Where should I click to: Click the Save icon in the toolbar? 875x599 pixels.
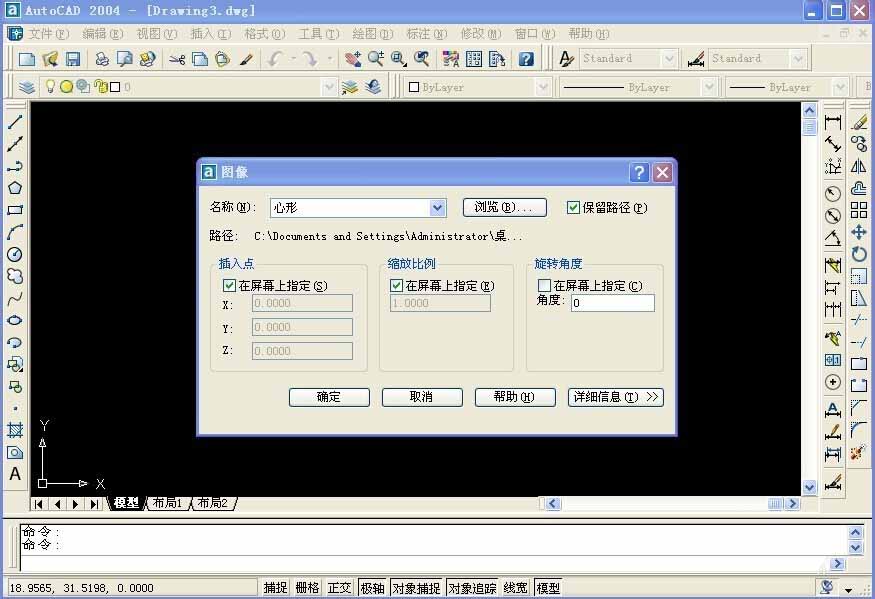click(73, 59)
